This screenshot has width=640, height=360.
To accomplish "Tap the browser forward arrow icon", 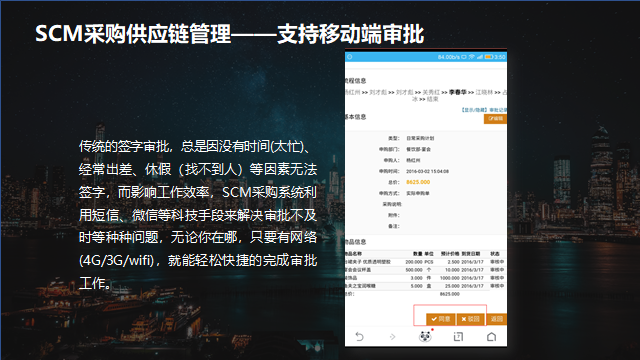I will point(392,337).
